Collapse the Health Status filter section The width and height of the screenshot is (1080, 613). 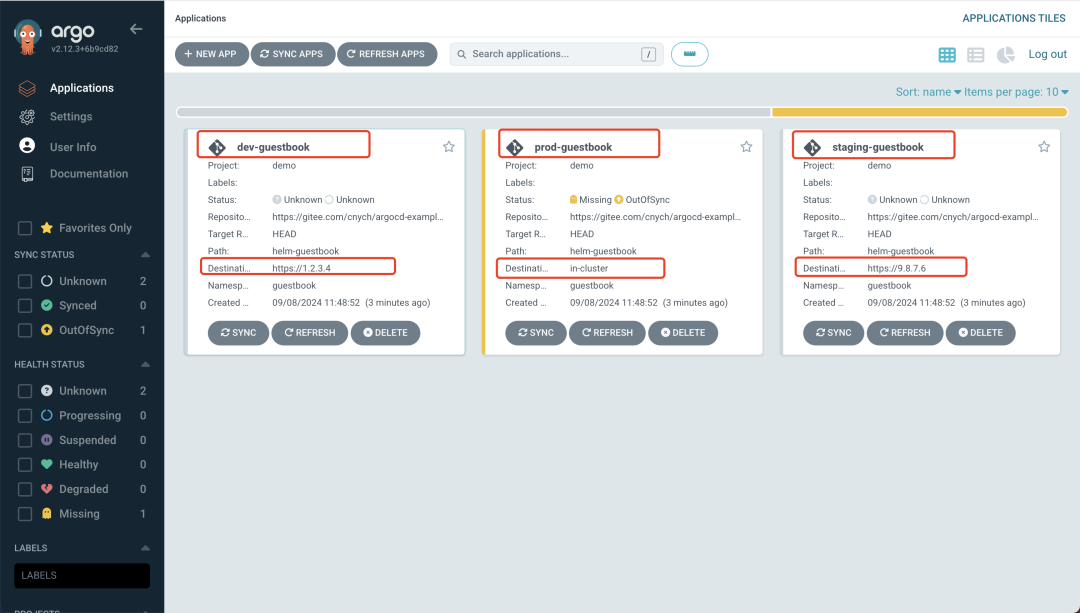pos(145,364)
